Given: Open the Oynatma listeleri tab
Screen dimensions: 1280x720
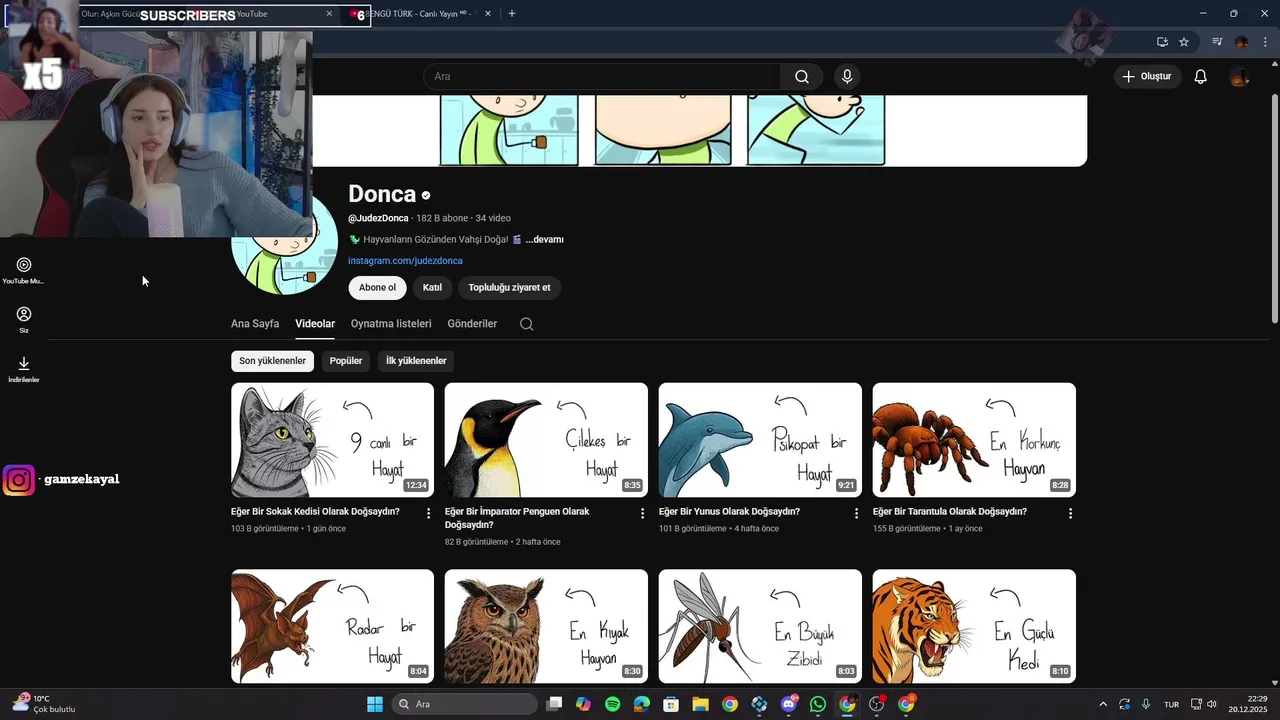Looking at the screenshot, I should 391,324.
